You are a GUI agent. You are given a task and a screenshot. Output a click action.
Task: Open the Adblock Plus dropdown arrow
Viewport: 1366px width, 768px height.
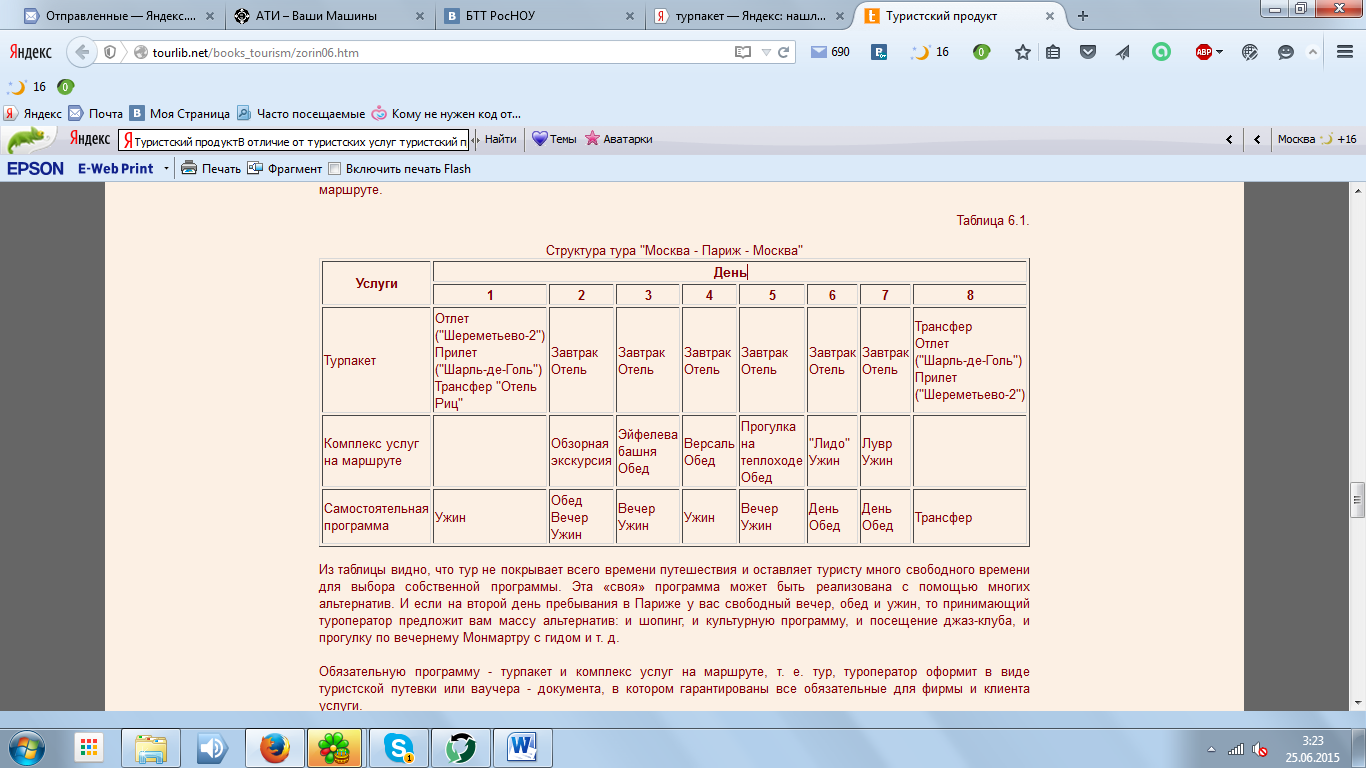point(1220,52)
